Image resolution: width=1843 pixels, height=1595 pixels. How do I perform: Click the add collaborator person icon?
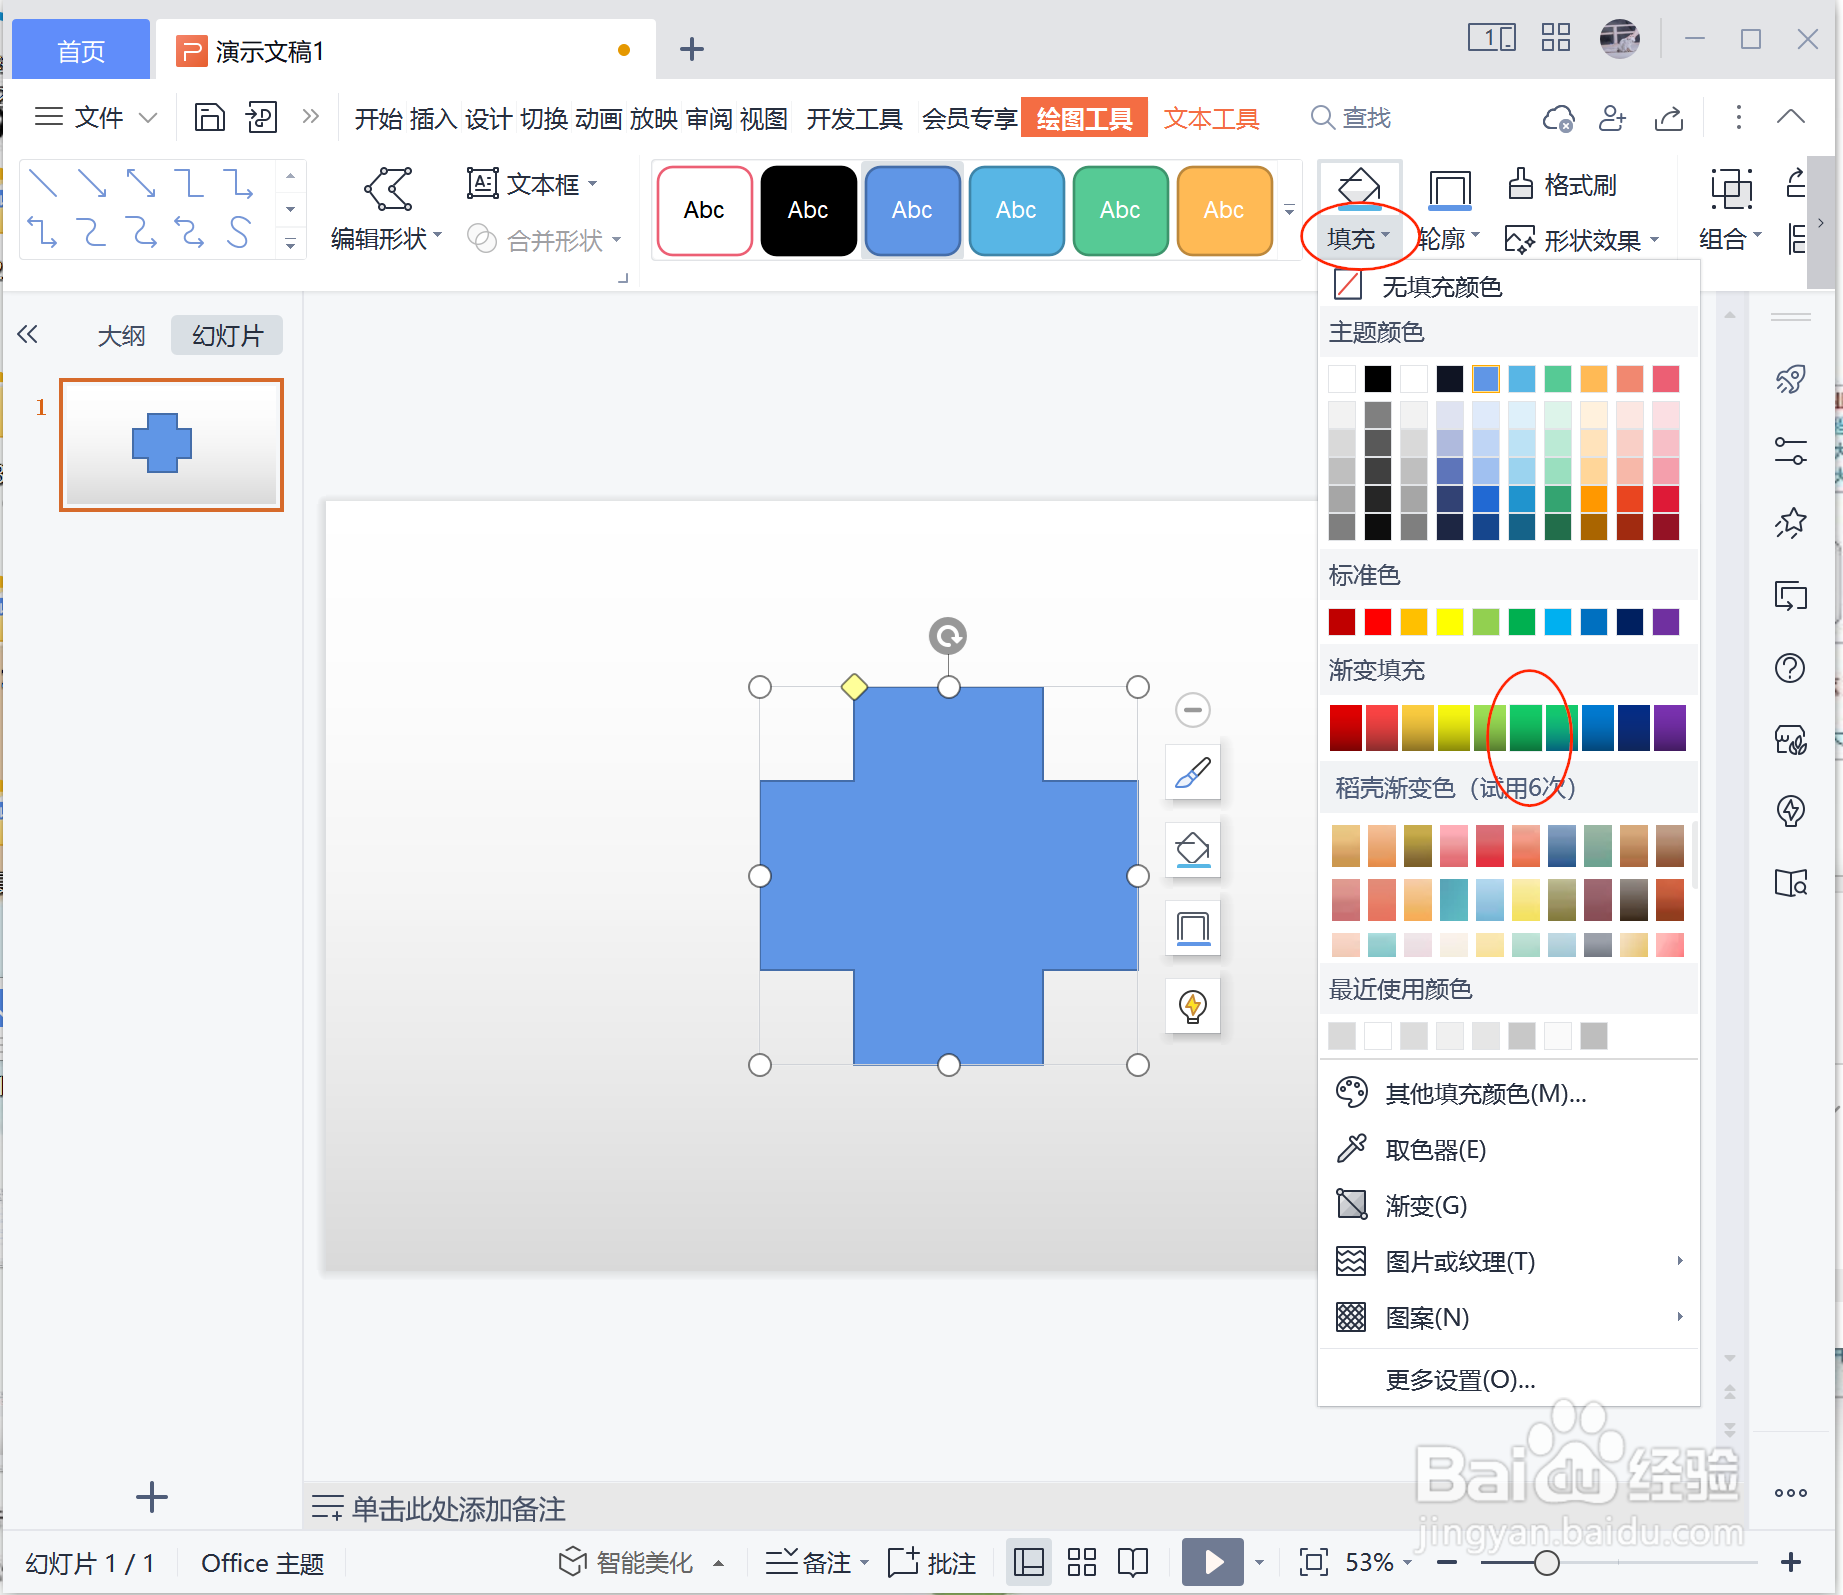[x=1613, y=118]
